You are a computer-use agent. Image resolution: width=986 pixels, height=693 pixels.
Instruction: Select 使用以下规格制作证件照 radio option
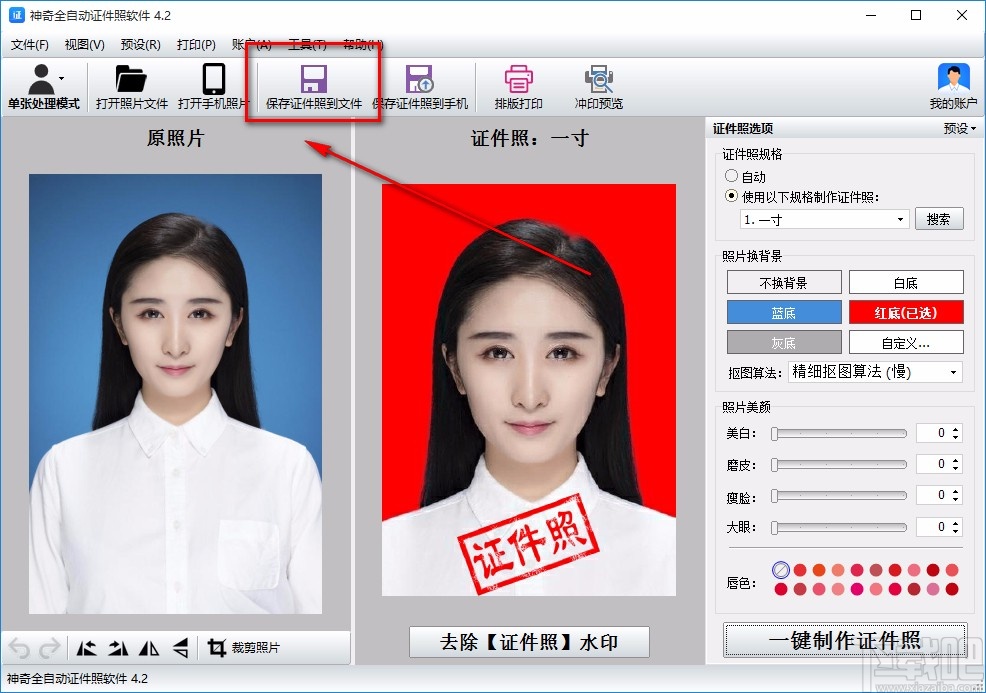click(x=731, y=196)
